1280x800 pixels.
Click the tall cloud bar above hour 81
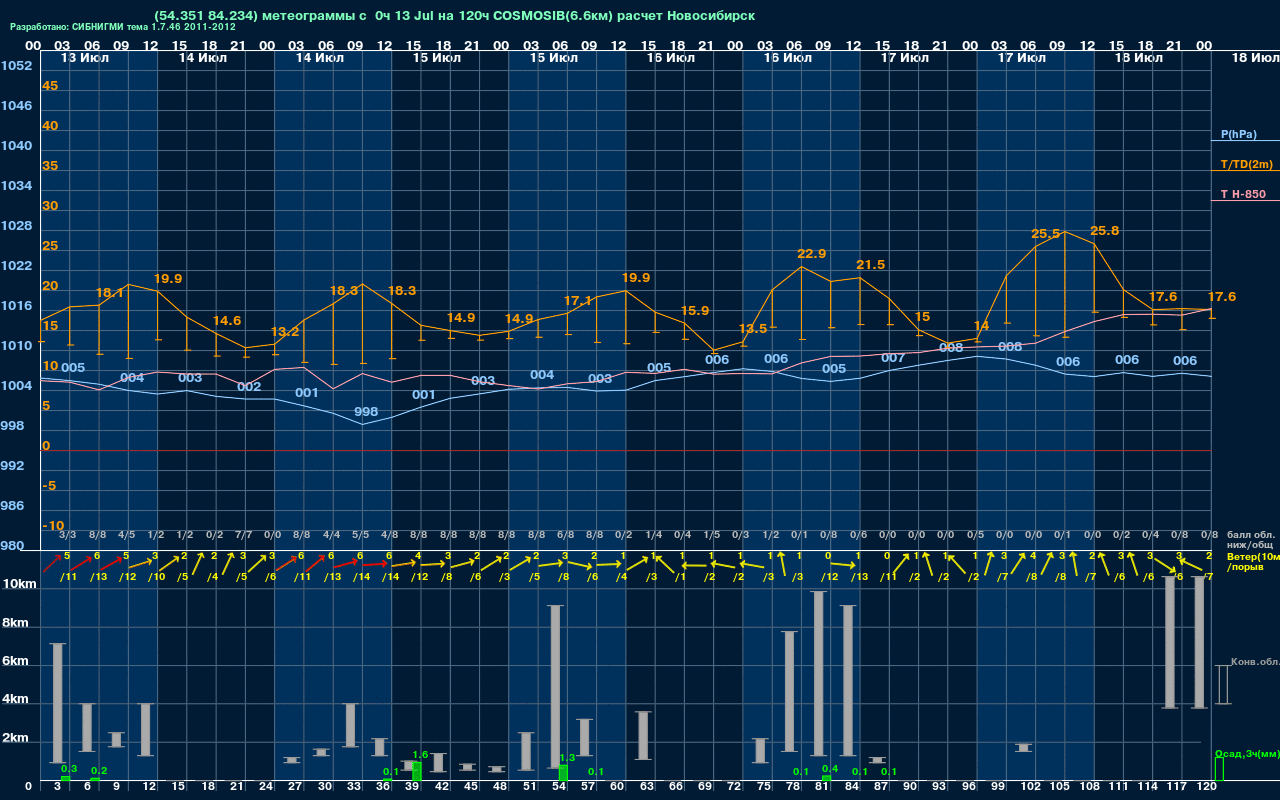(x=819, y=672)
